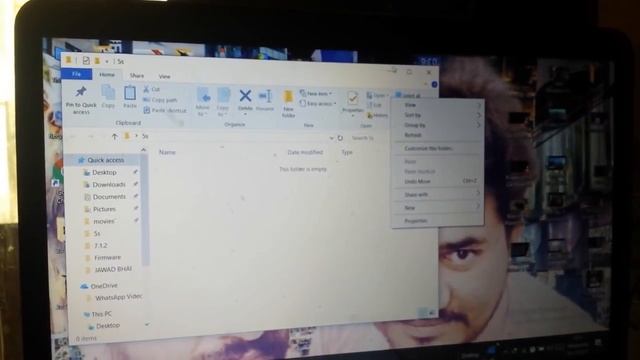The image size is (640, 360).
Task: Click Select all in the ribbon
Action: [x=408, y=96]
